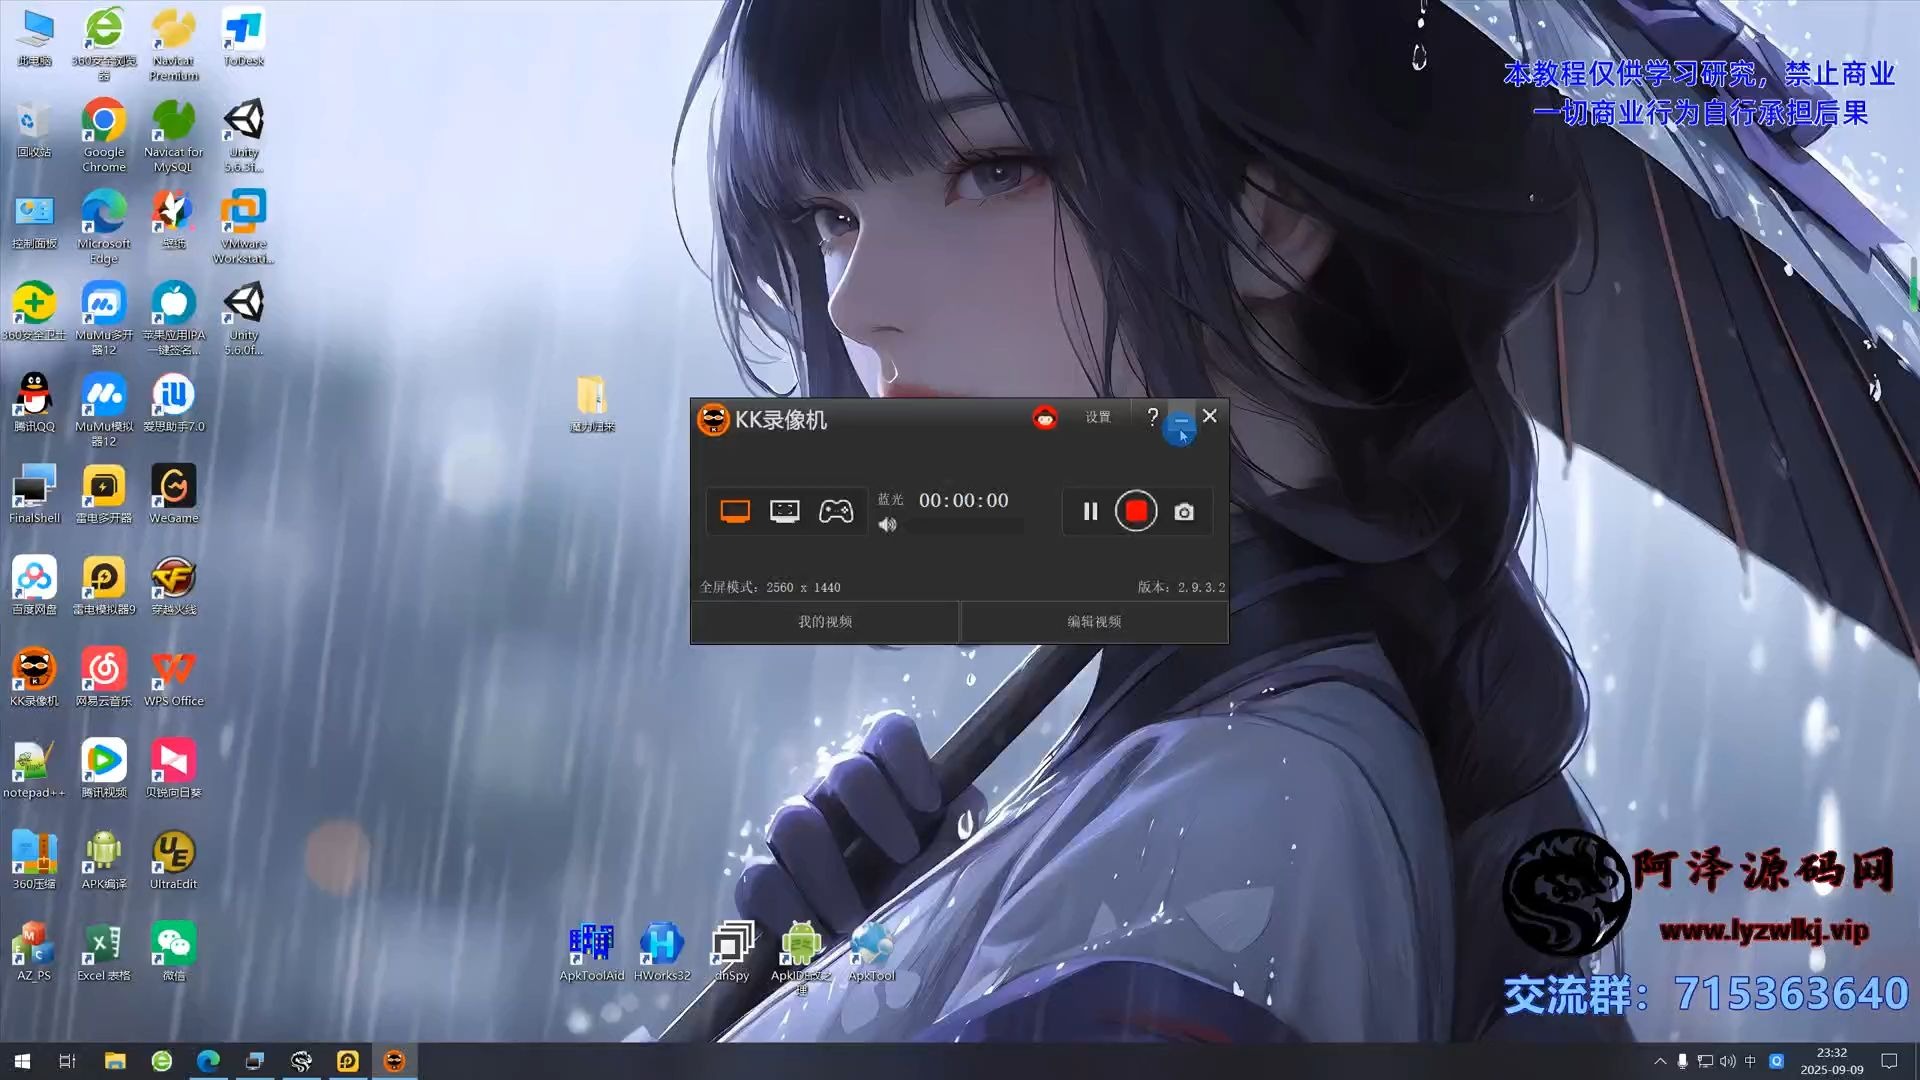The width and height of the screenshot is (1920, 1080).
Task: Select ToDesk desktop icon
Action: click(x=243, y=37)
